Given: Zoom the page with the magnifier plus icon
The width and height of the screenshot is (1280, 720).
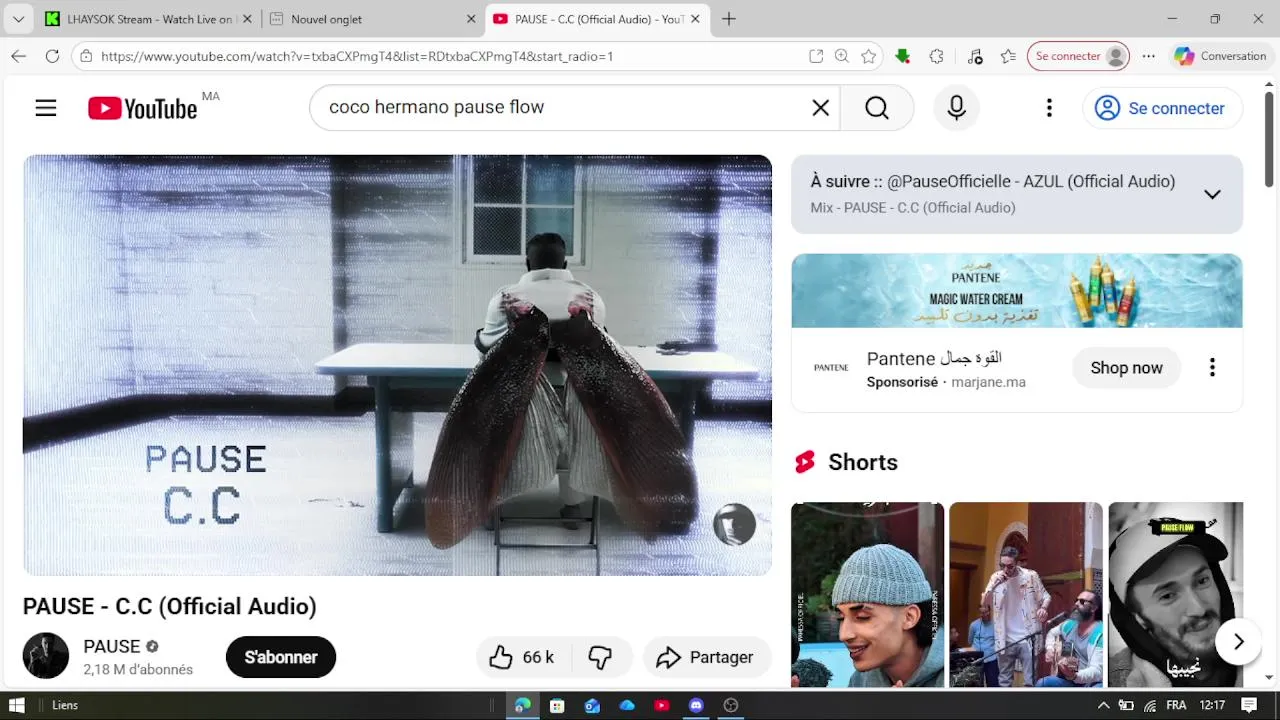Looking at the screenshot, I should pyautogui.click(x=842, y=56).
